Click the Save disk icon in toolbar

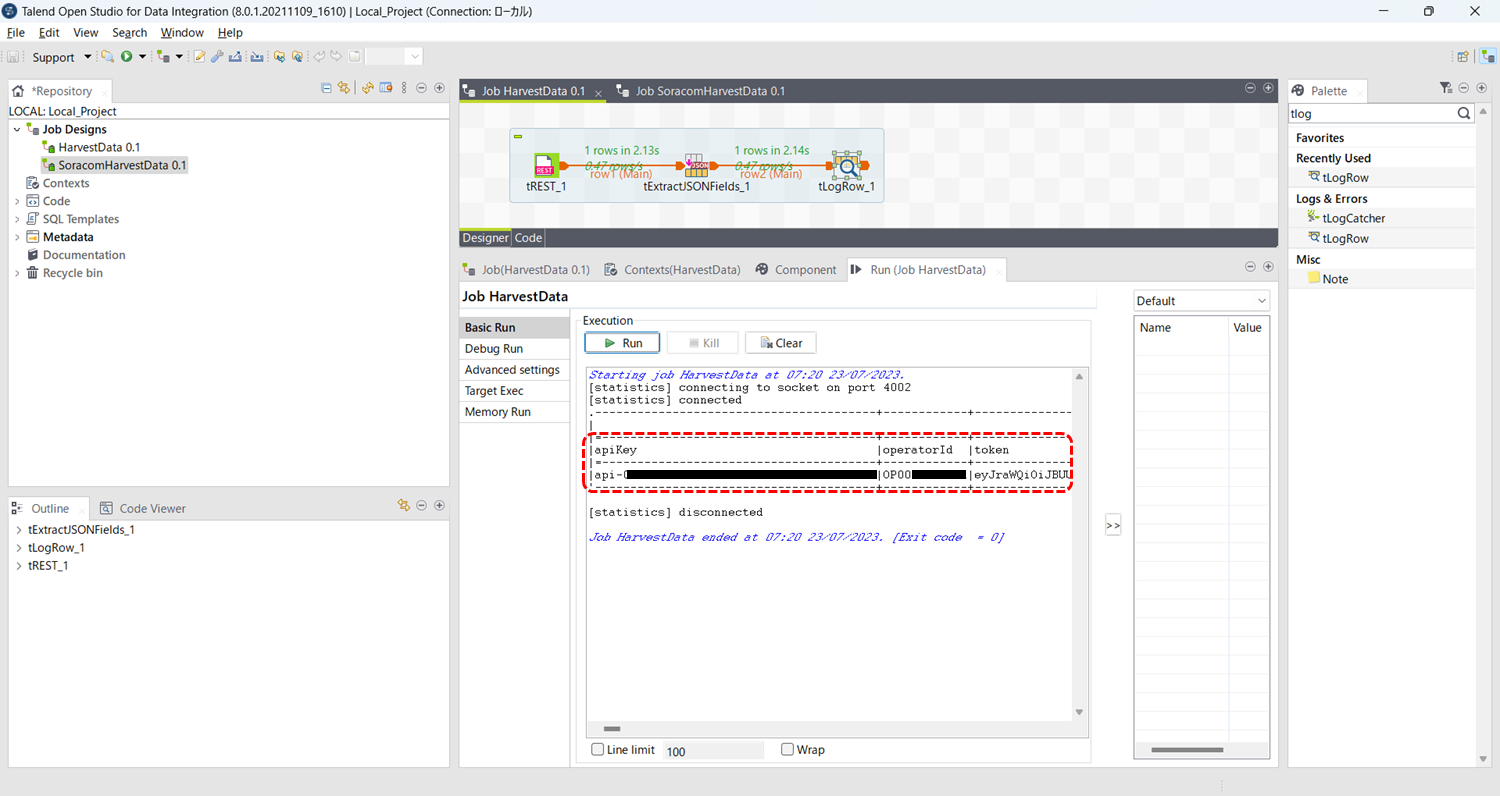click(x=13, y=57)
